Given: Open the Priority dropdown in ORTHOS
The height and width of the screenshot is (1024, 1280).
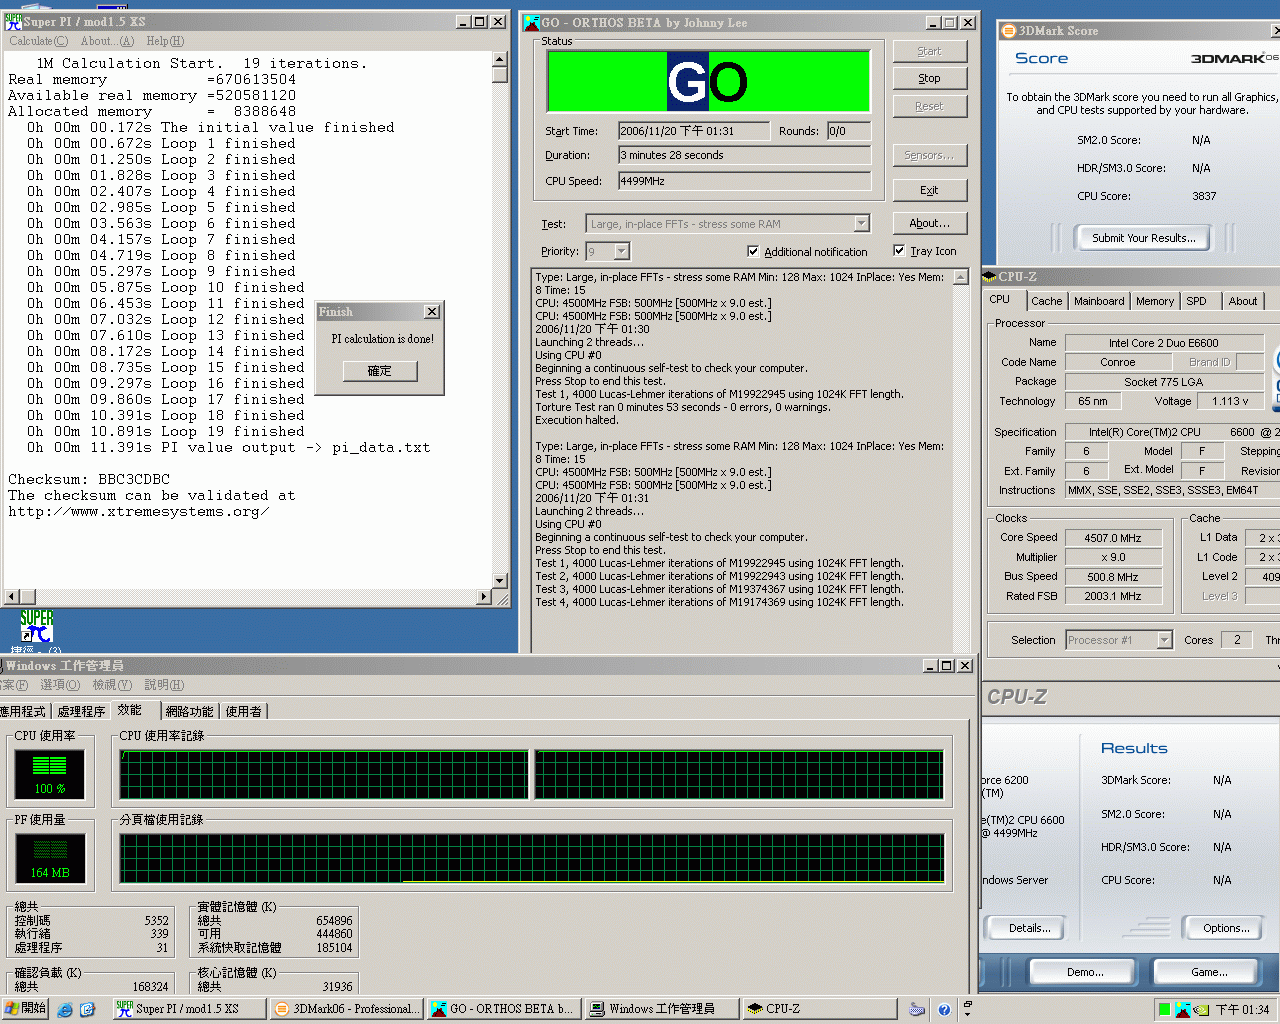Looking at the screenshot, I should click(622, 251).
